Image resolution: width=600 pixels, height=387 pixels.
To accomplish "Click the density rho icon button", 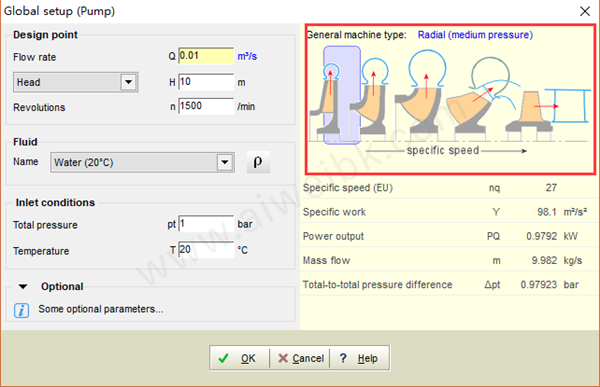I will 258,162.
